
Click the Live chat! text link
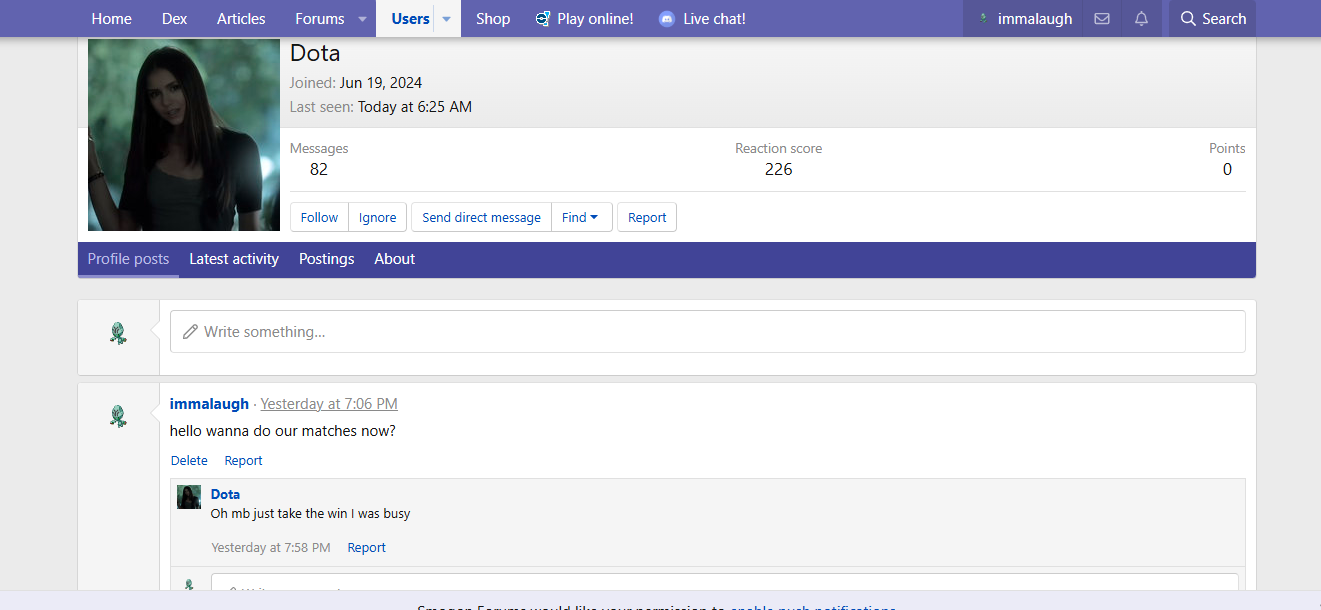714,19
